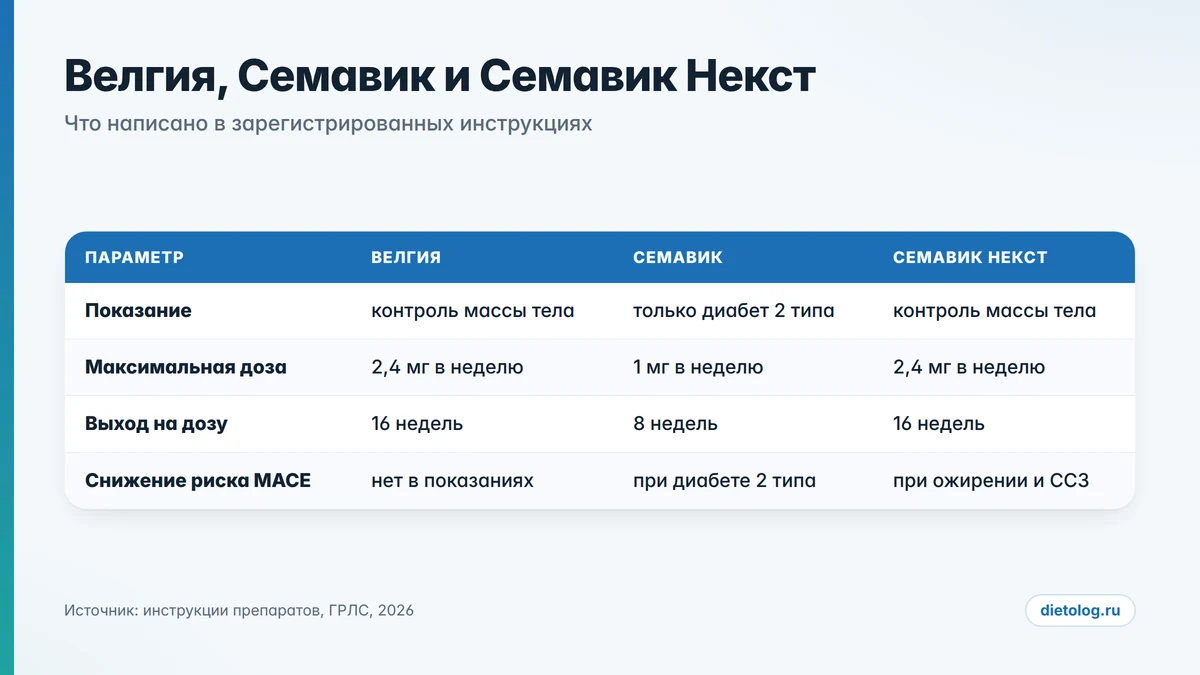
Task: Click '2,4 мг в неделю' in Семавик Некст column
Action: [969, 367]
